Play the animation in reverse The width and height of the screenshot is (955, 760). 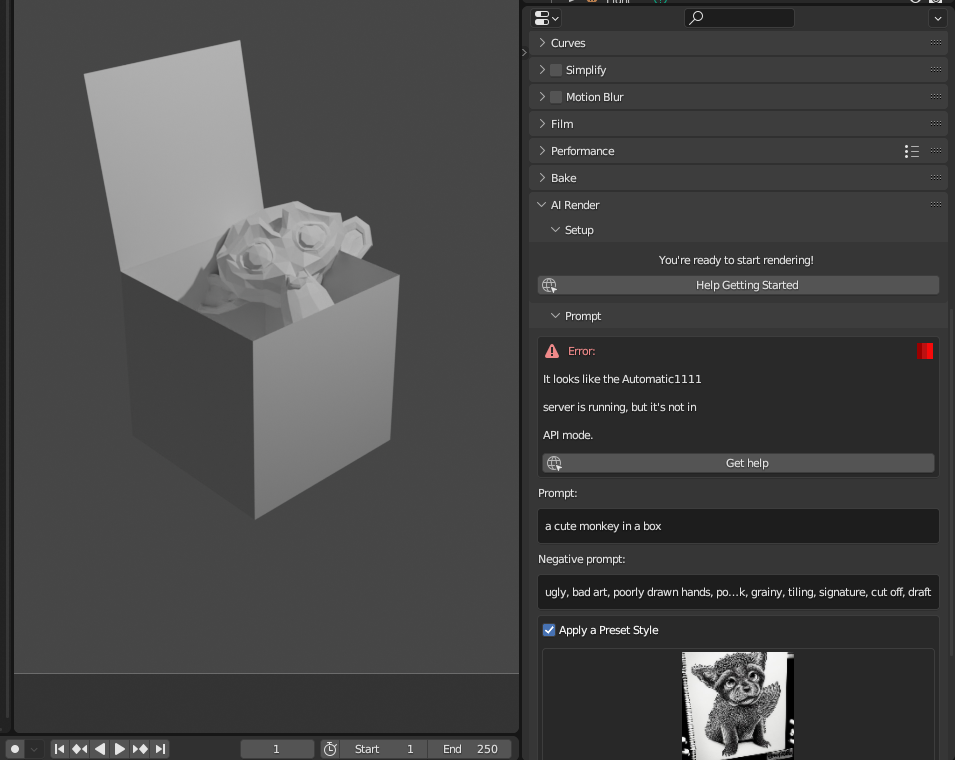pos(100,748)
